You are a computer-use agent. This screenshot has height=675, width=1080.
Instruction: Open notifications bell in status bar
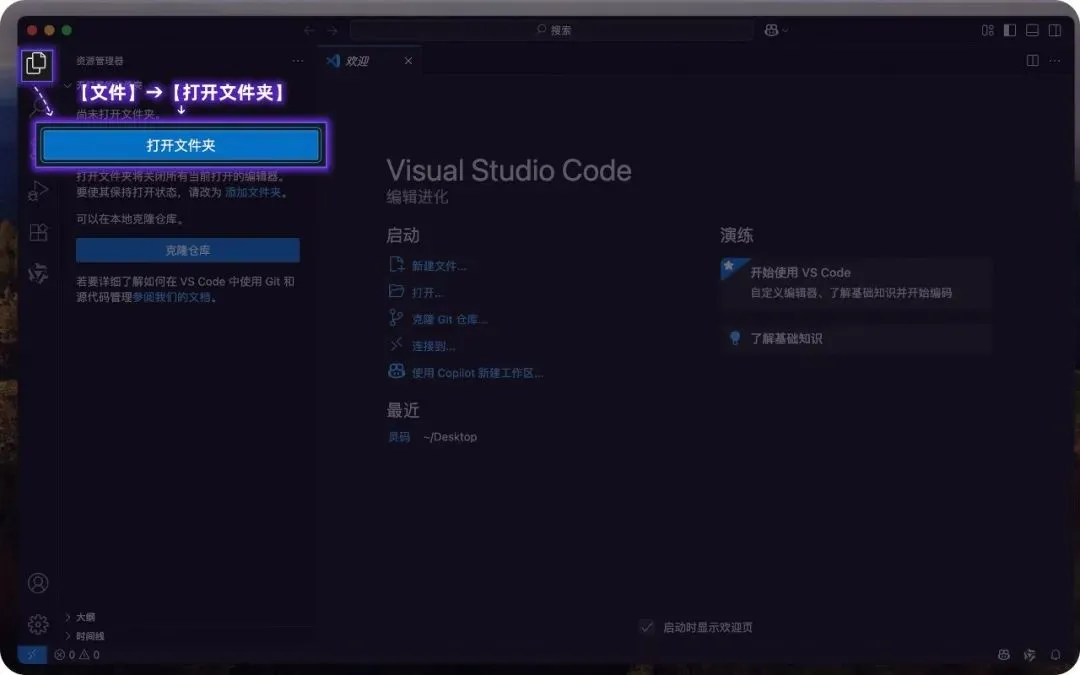tap(1055, 655)
